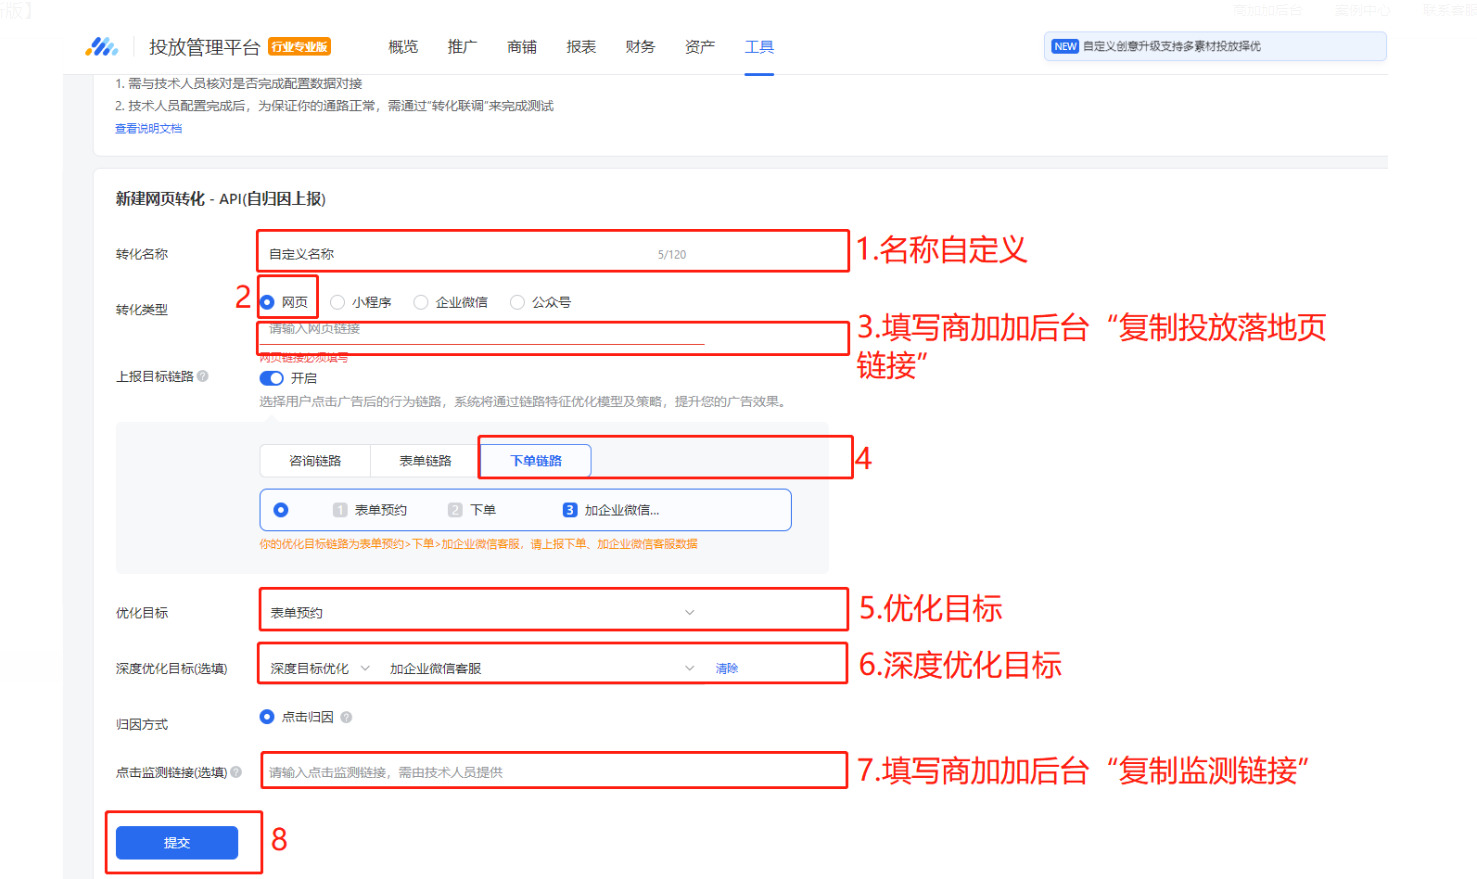Open the 查看说明文档 link
1477x879 pixels.
coord(148,129)
